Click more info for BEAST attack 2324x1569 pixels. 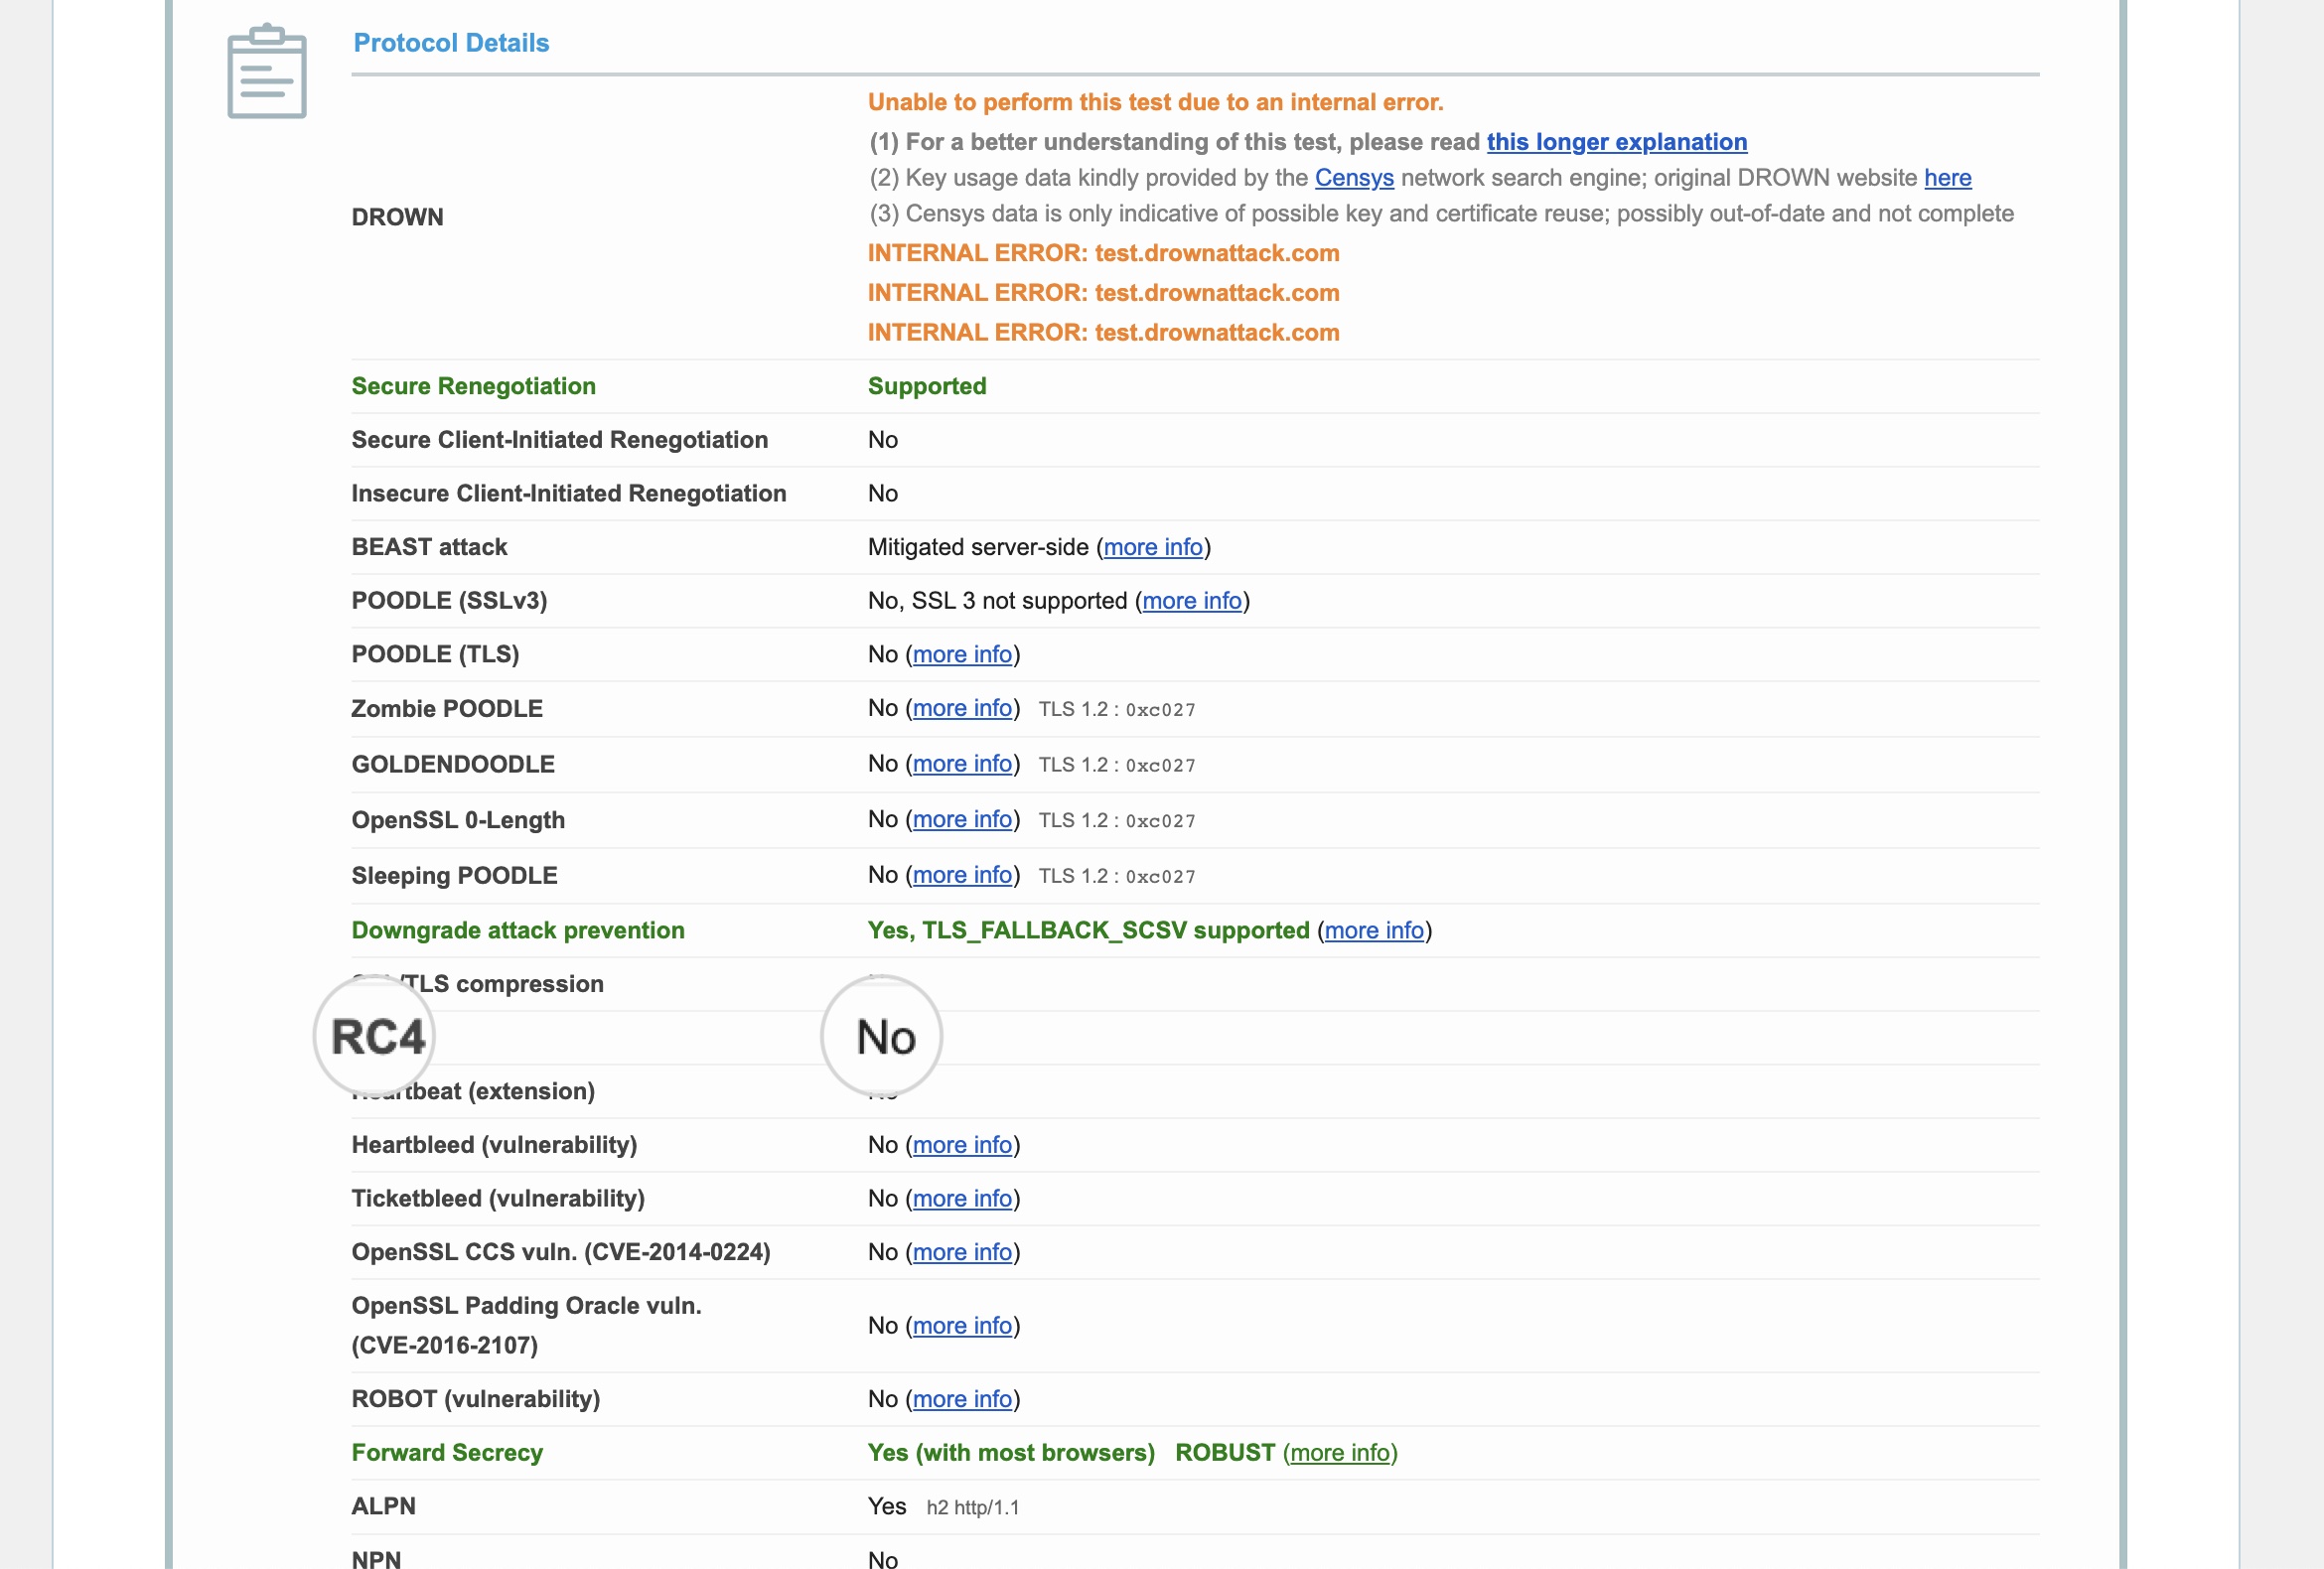point(1152,547)
